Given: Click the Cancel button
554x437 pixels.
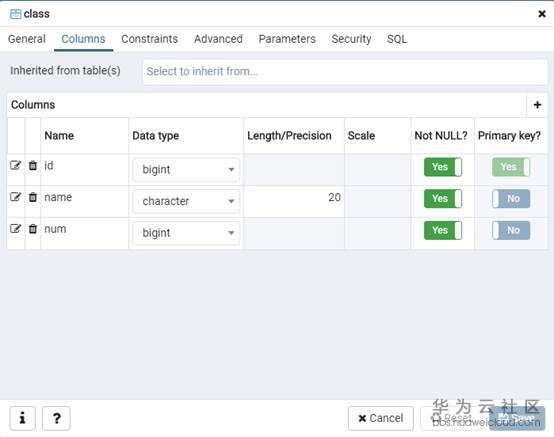Looking at the screenshot, I should (381, 418).
